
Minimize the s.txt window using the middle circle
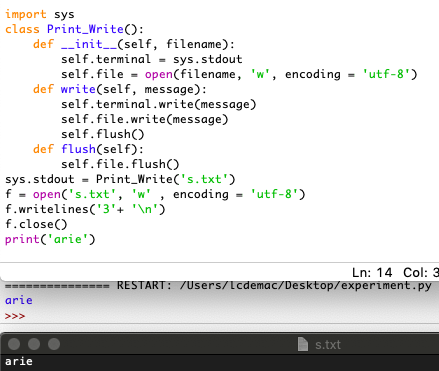click(x=34, y=344)
